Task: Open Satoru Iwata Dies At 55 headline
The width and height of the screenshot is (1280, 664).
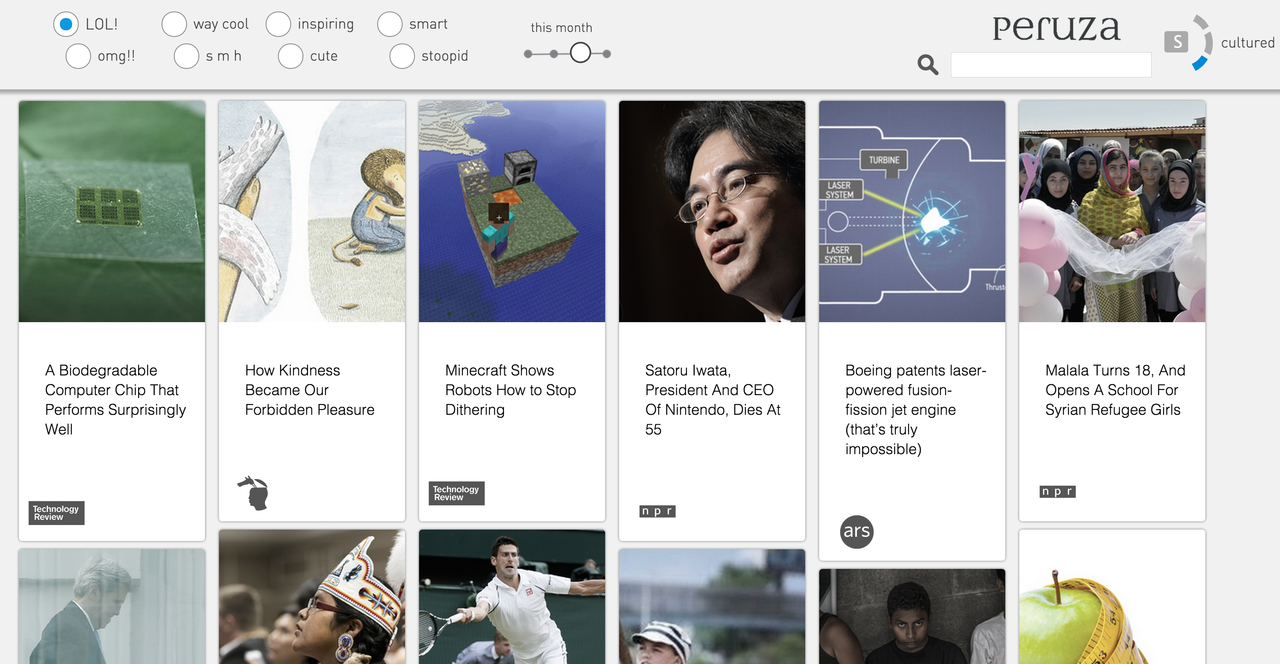Action: [x=713, y=400]
